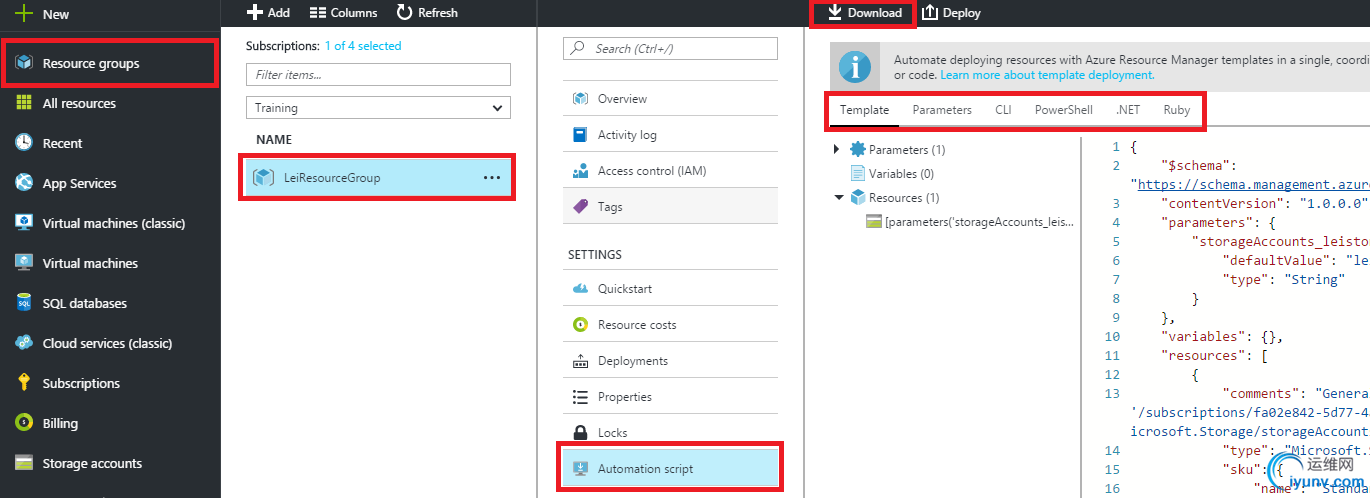Image resolution: width=1370 pixels, height=498 pixels.
Task: Click the Refresh arrow icon
Action: pos(404,12)
